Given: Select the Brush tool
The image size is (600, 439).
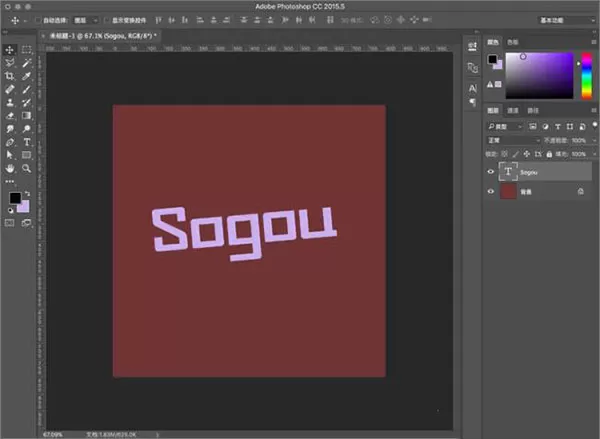Looking at the screenshot, I should pos(26,89).
